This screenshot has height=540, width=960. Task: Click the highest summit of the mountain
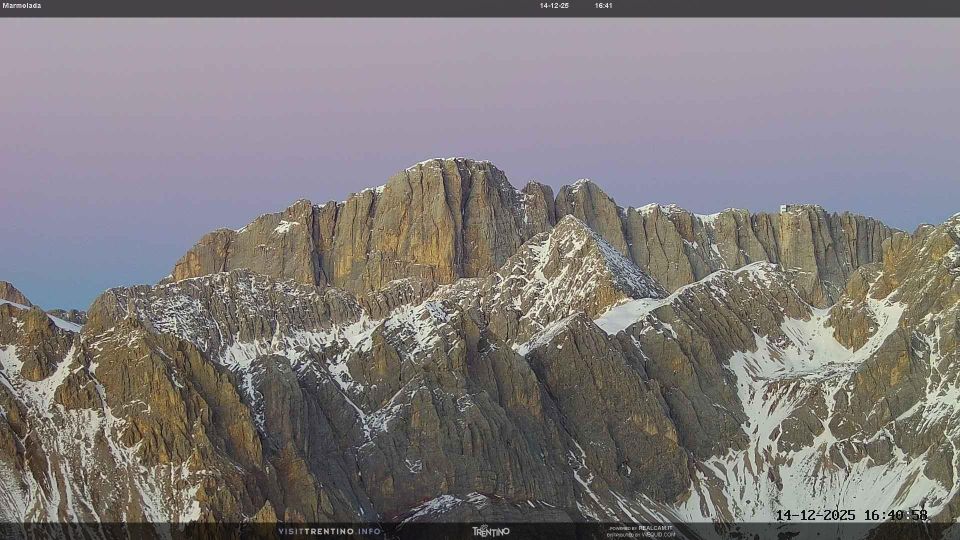click(x=450, y=162)
